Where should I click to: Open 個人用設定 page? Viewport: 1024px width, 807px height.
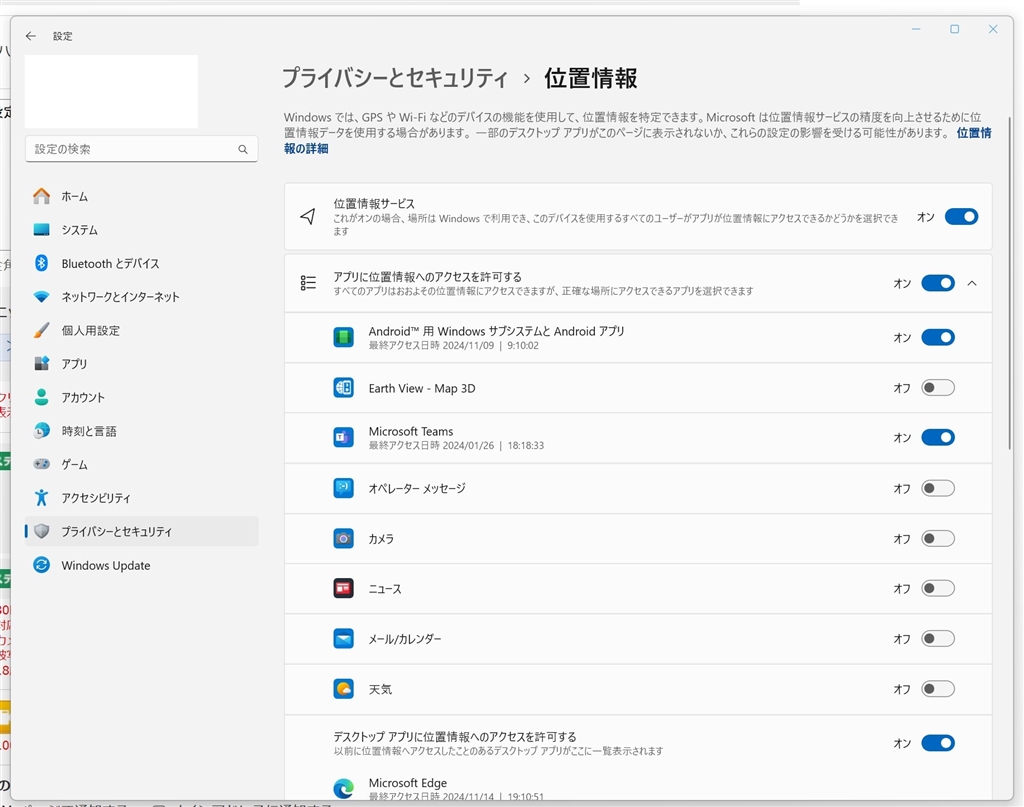click(141, 330)
